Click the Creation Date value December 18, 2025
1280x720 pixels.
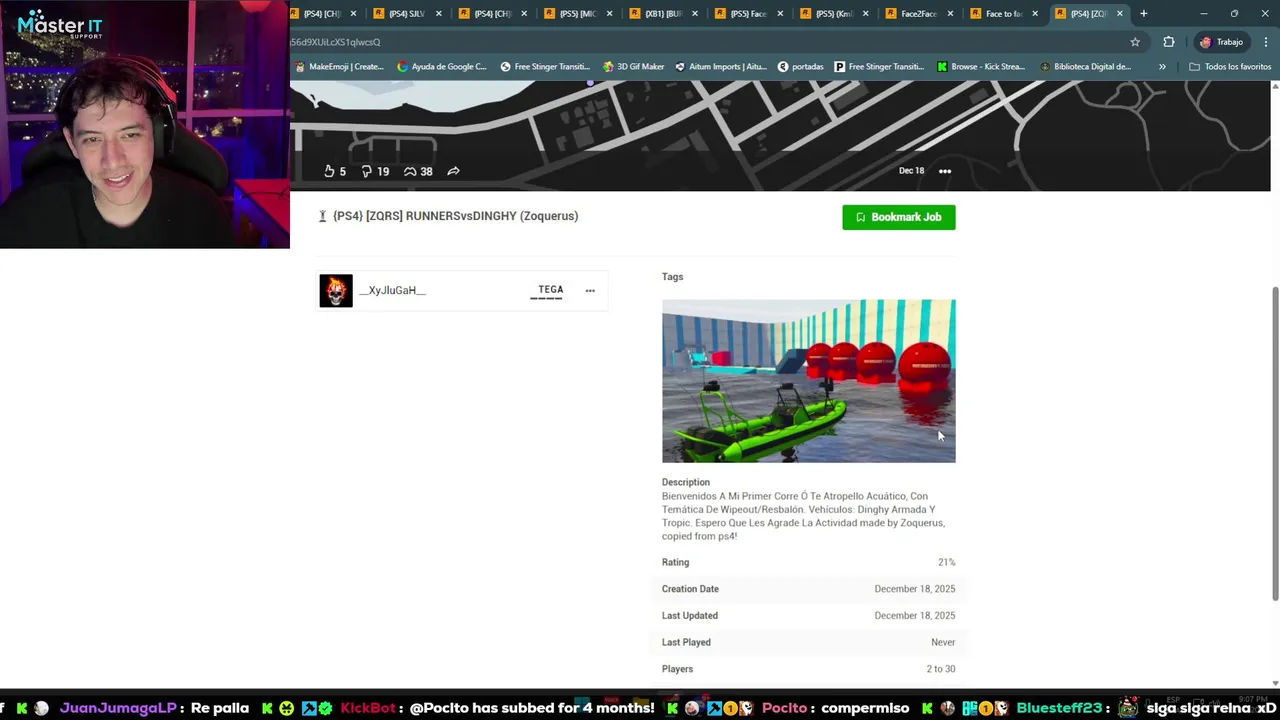tap(915, 589)
